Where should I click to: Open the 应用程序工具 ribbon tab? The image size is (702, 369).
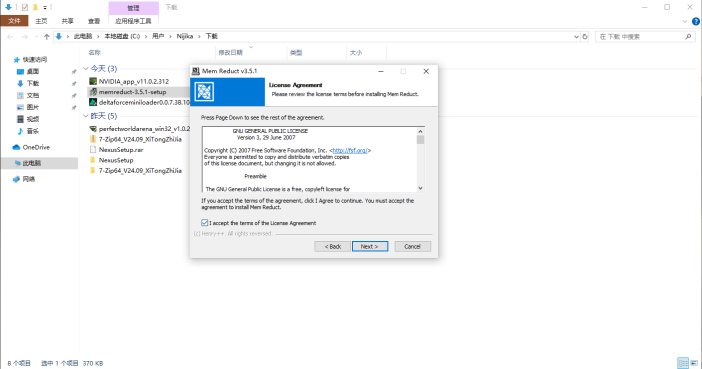(x=133, y=21)
